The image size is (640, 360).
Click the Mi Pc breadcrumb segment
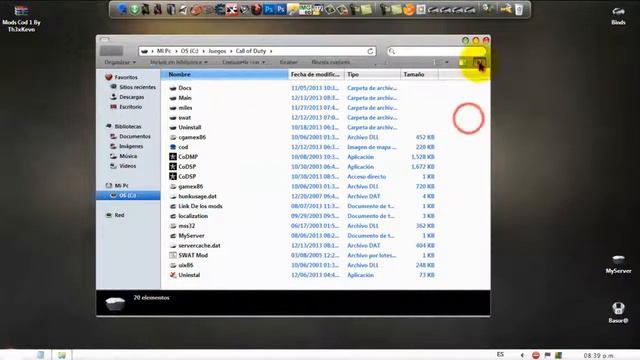tap(164, 51)
